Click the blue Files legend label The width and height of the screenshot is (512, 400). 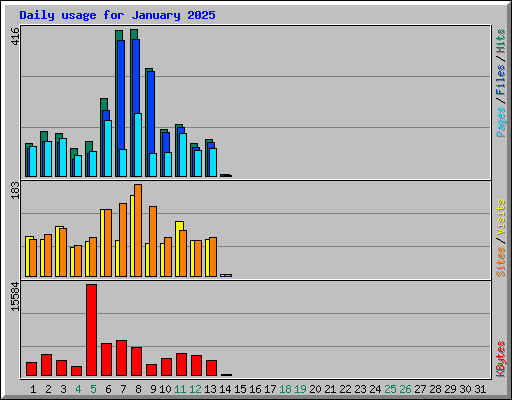[500, 79]
